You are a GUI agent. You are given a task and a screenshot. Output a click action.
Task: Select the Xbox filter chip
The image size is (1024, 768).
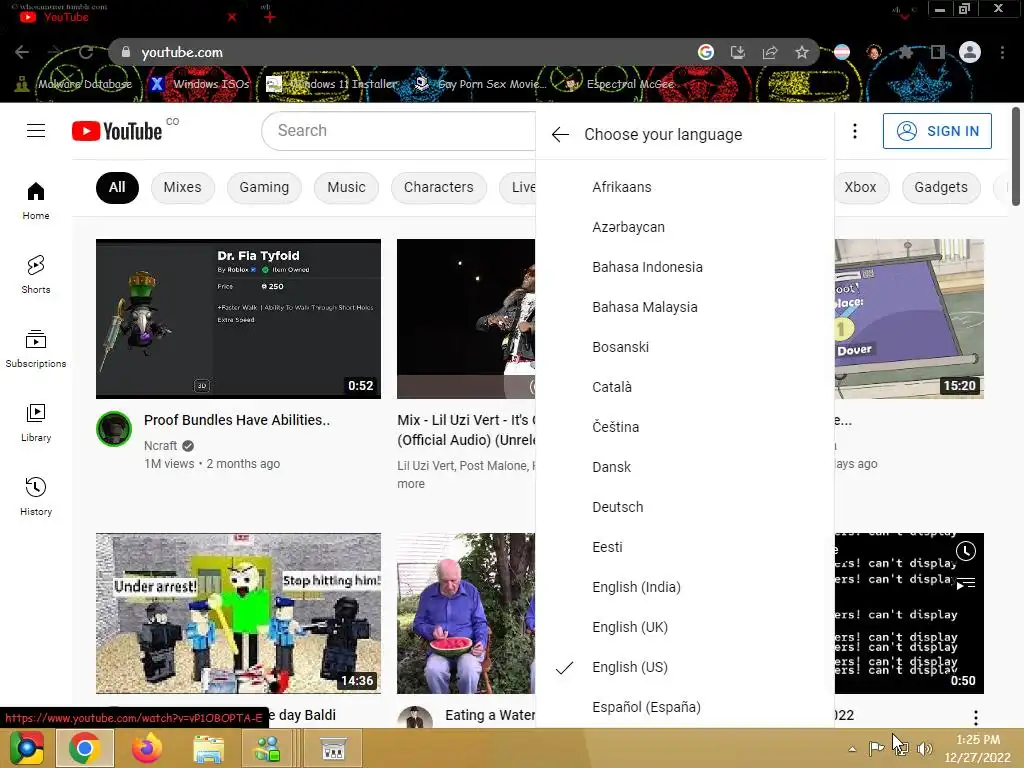pos(861,187)
